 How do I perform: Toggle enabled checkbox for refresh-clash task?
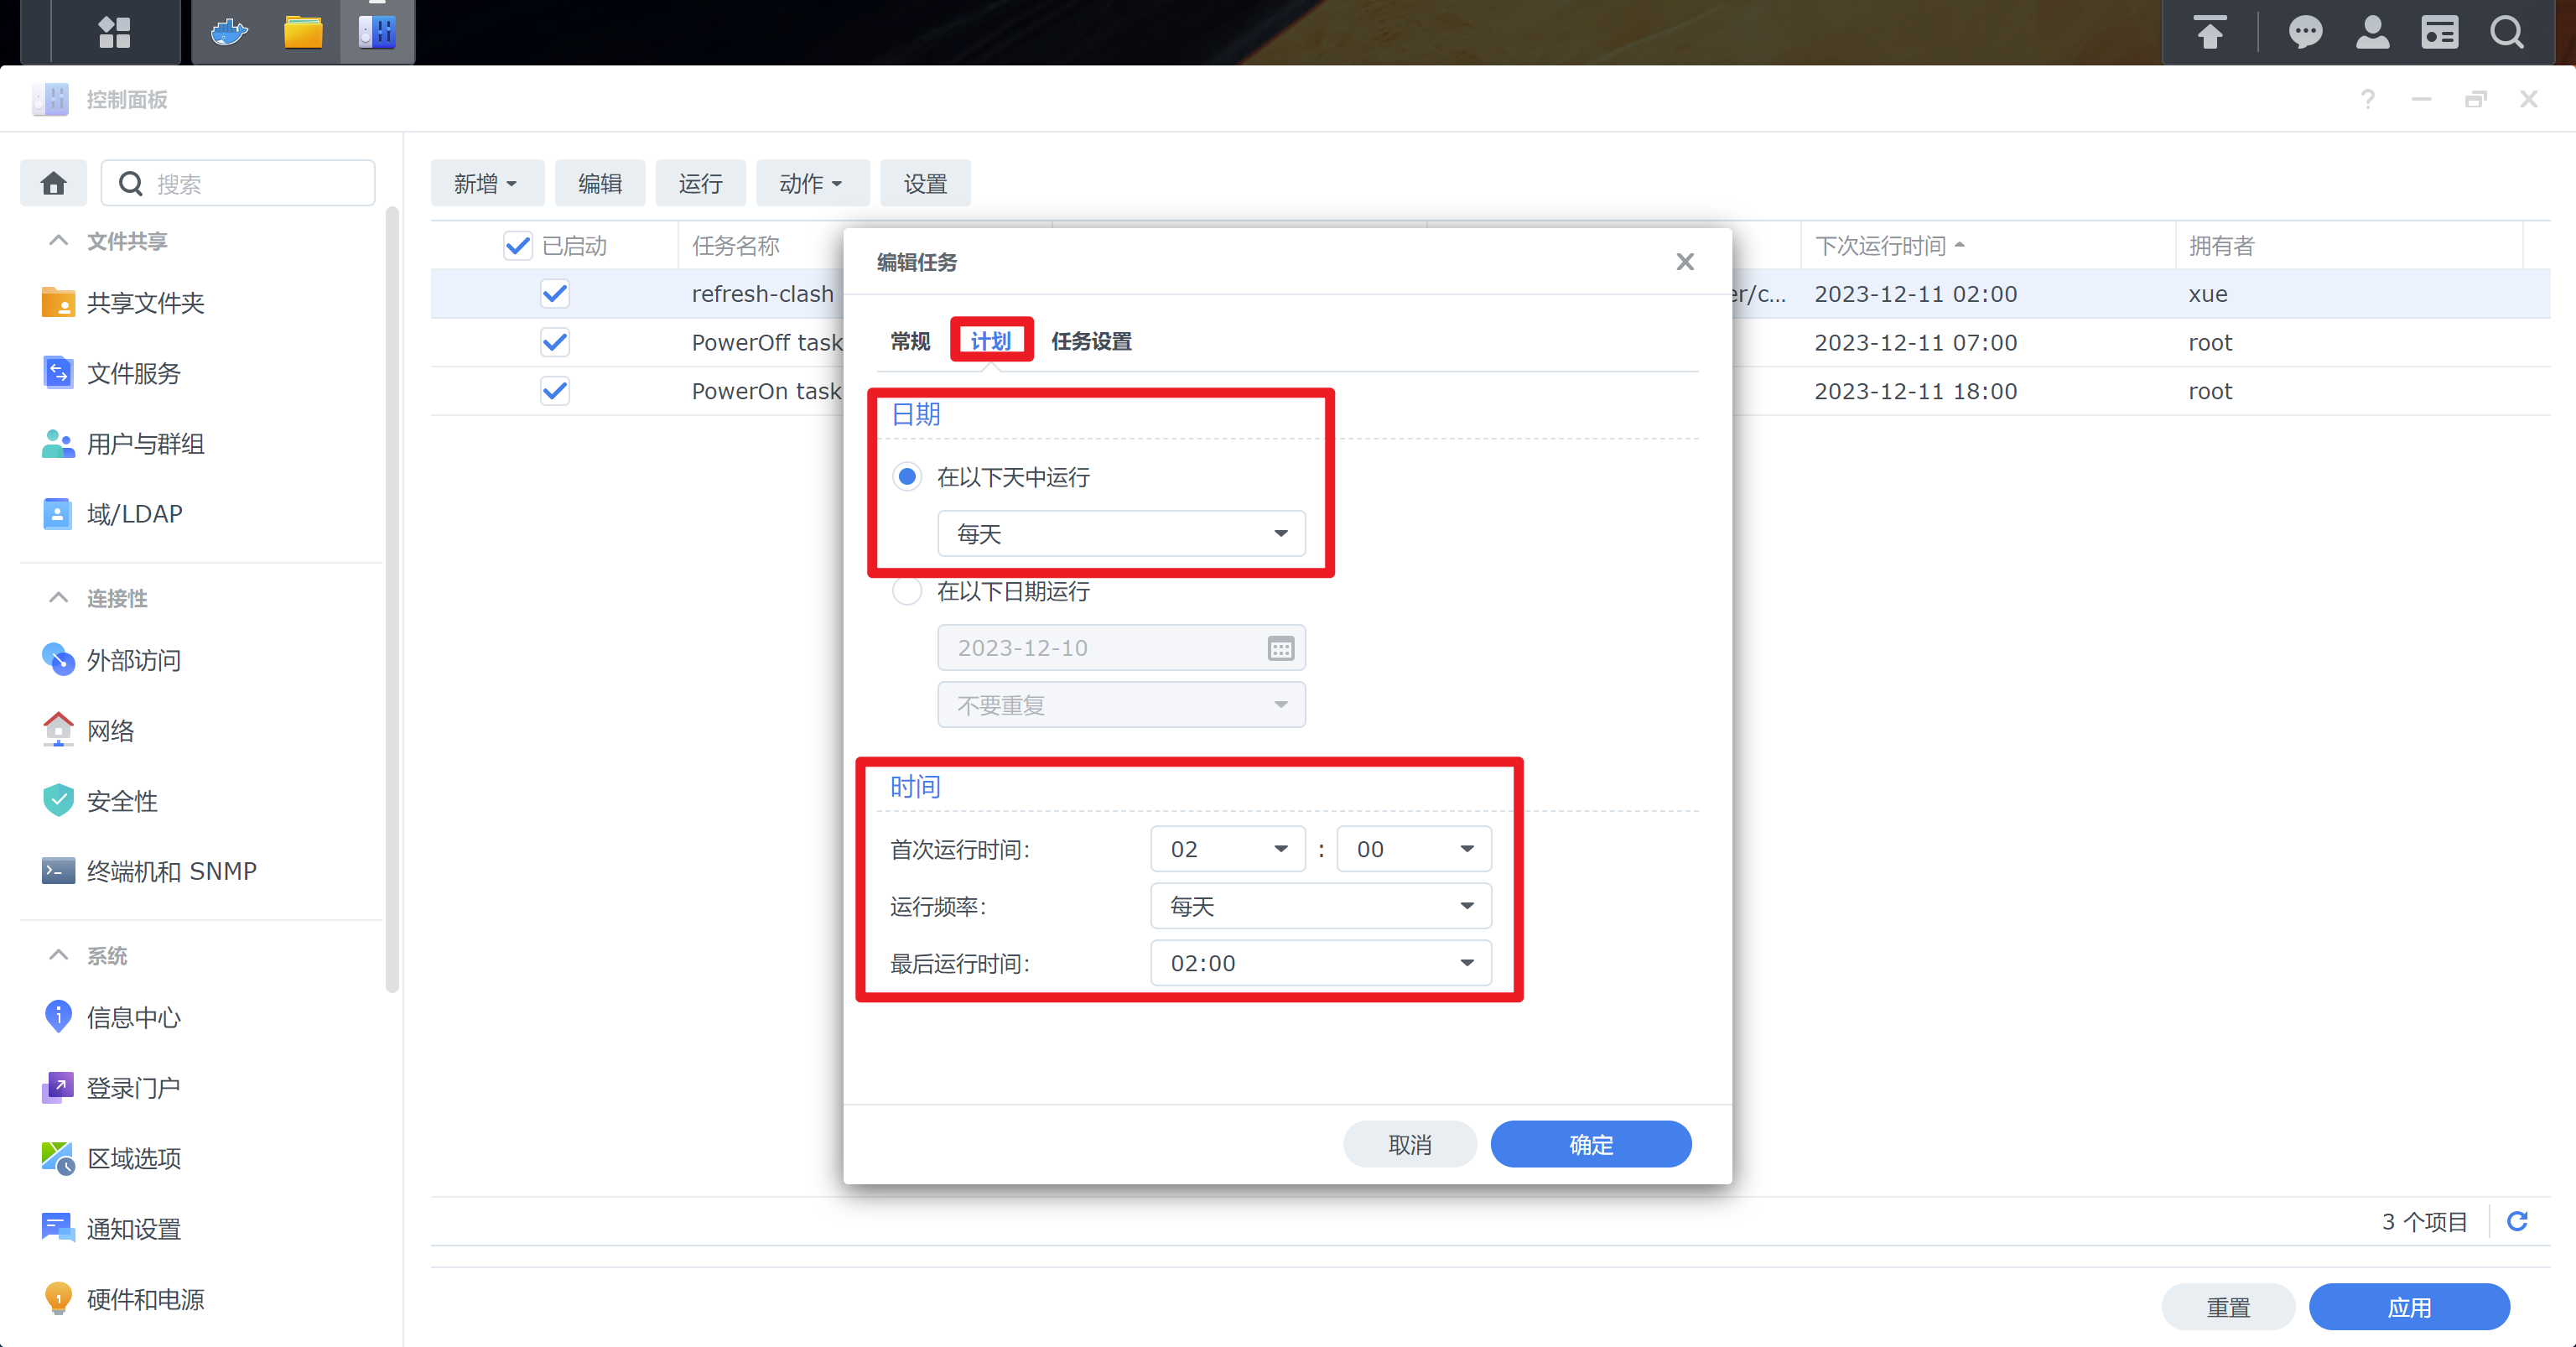tap(555, 294)
